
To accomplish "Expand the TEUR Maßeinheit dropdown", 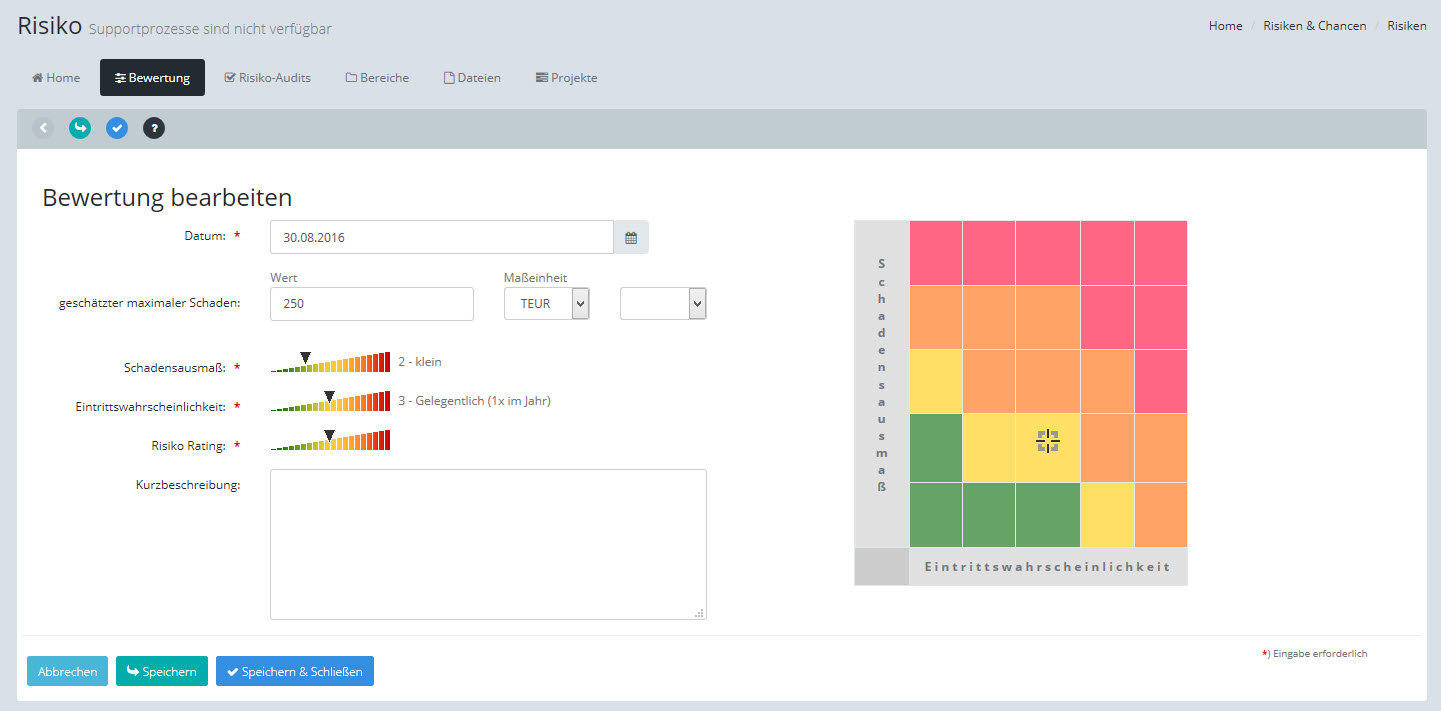I will pos(546,304).
